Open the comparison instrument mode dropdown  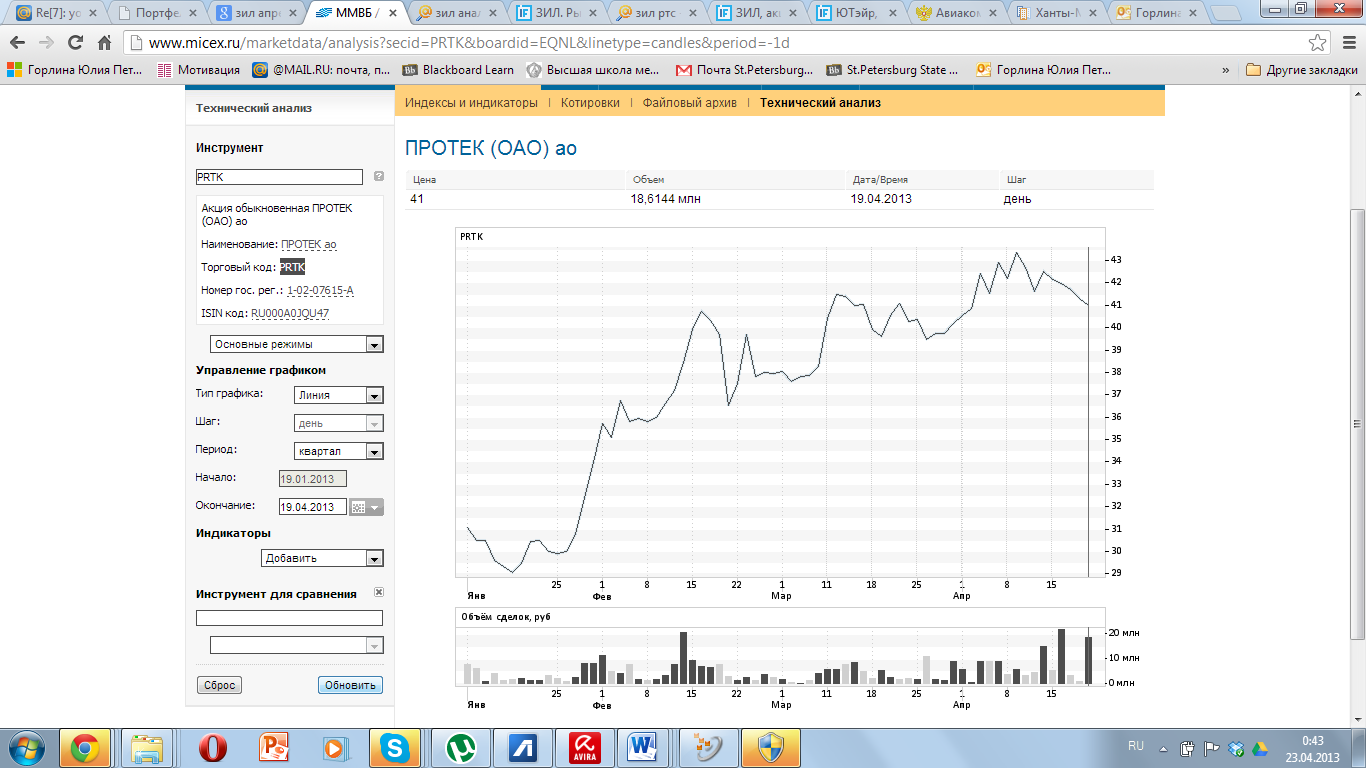(x=296, y=646)
